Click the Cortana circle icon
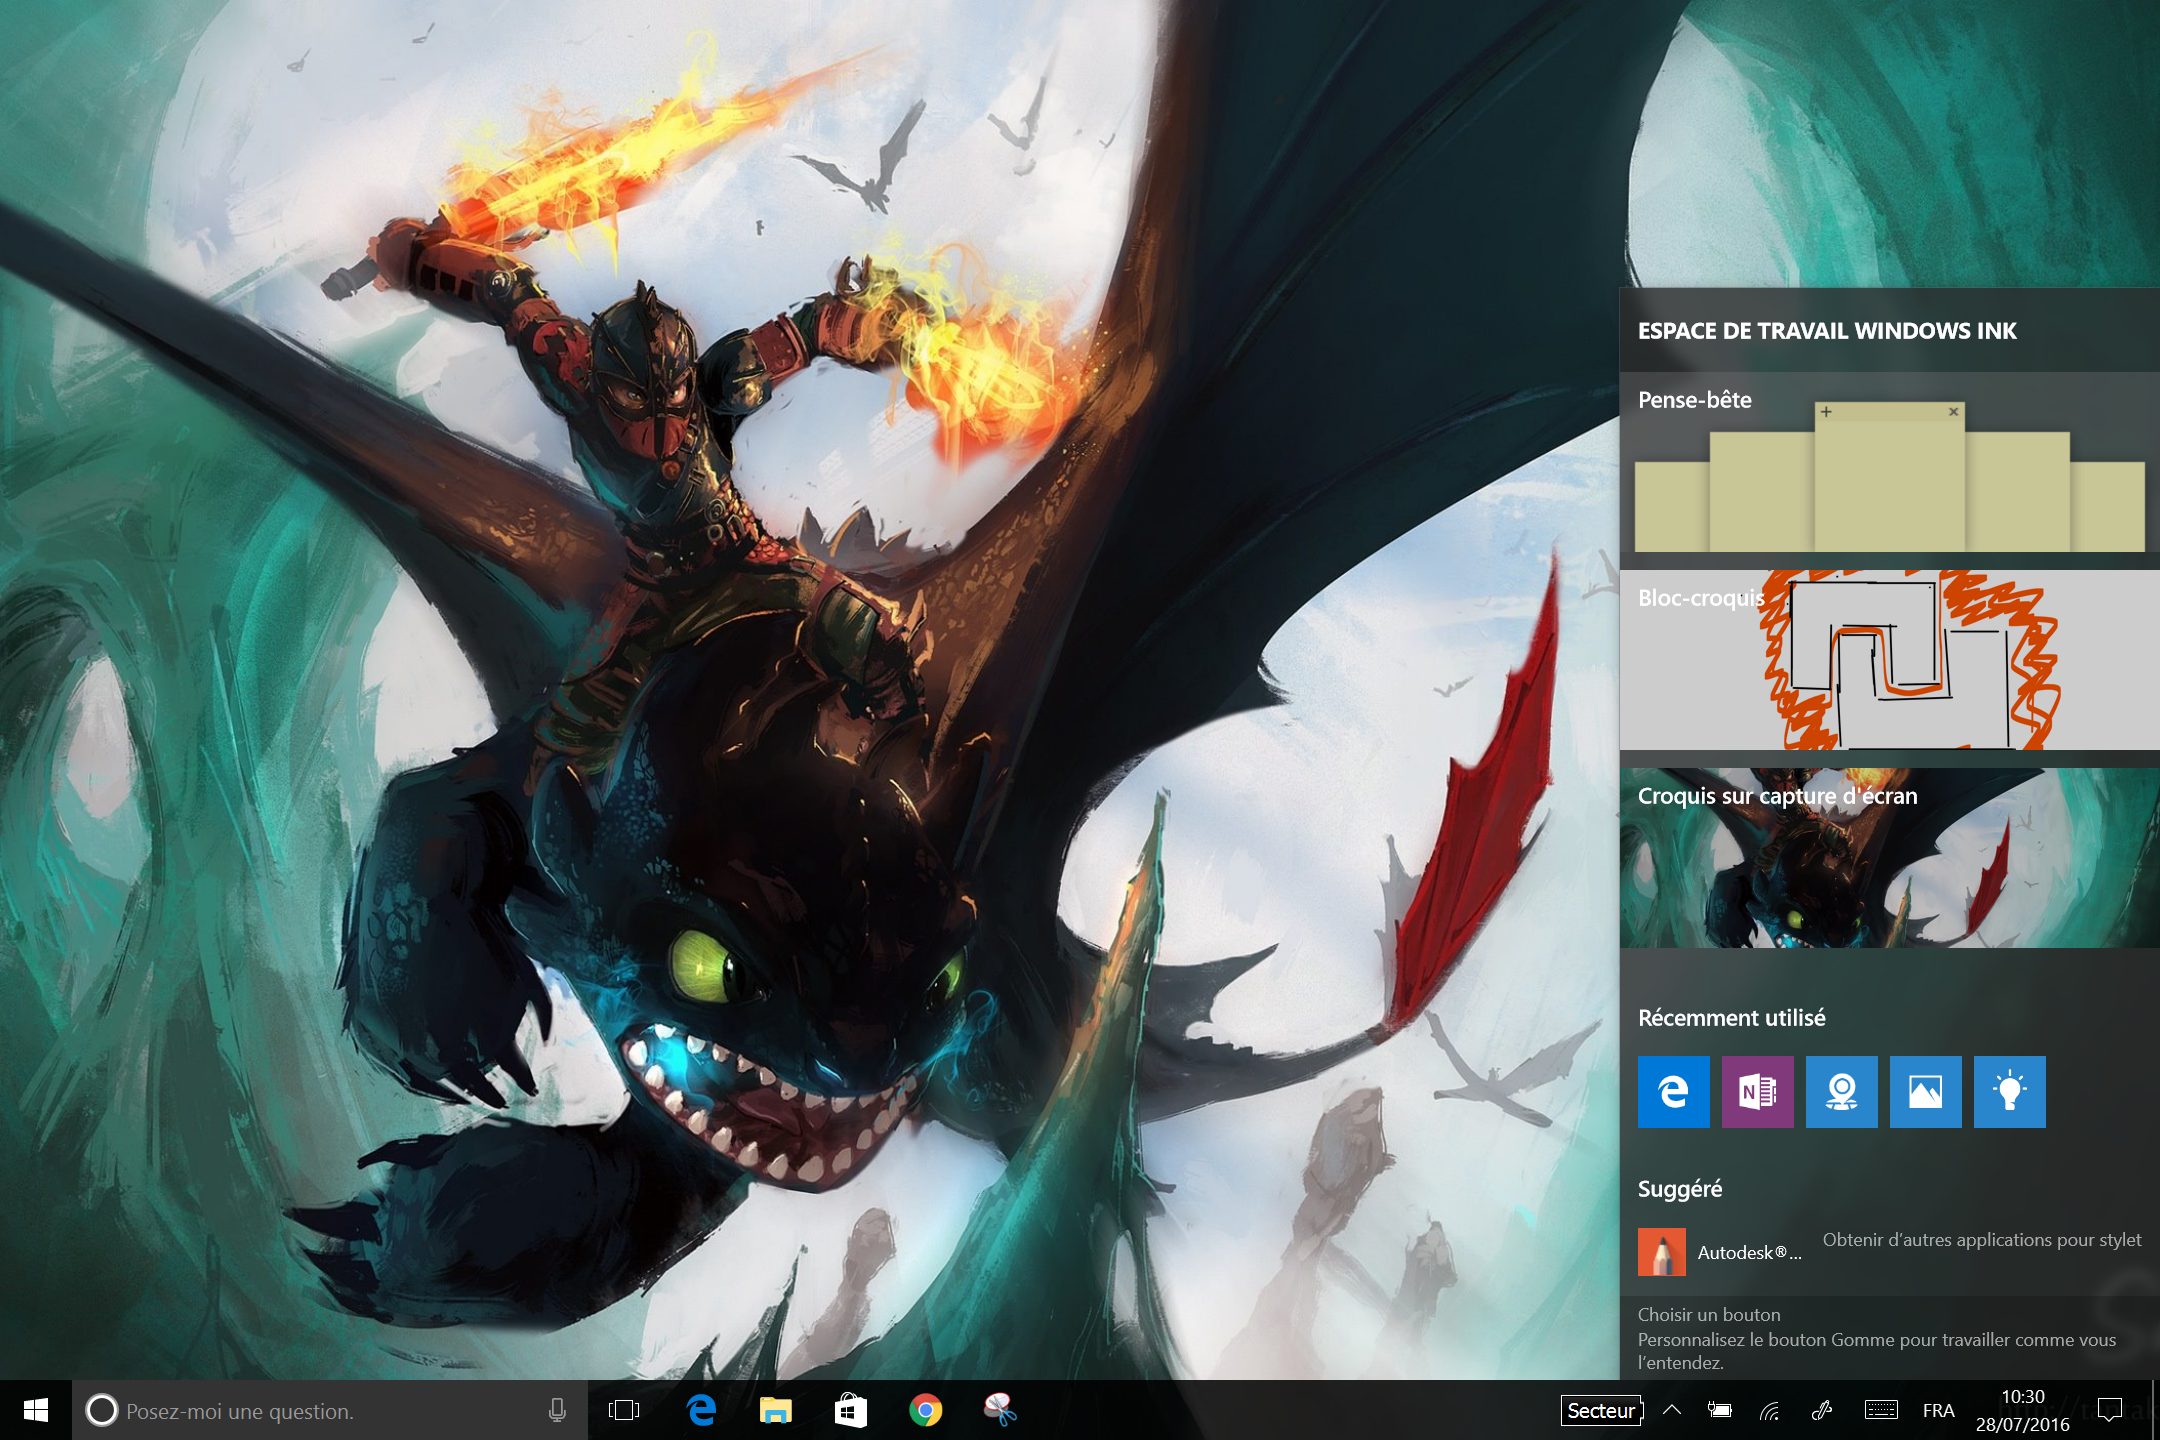This screenshot has height=1440, width=2160. (x=101, y=1410)
